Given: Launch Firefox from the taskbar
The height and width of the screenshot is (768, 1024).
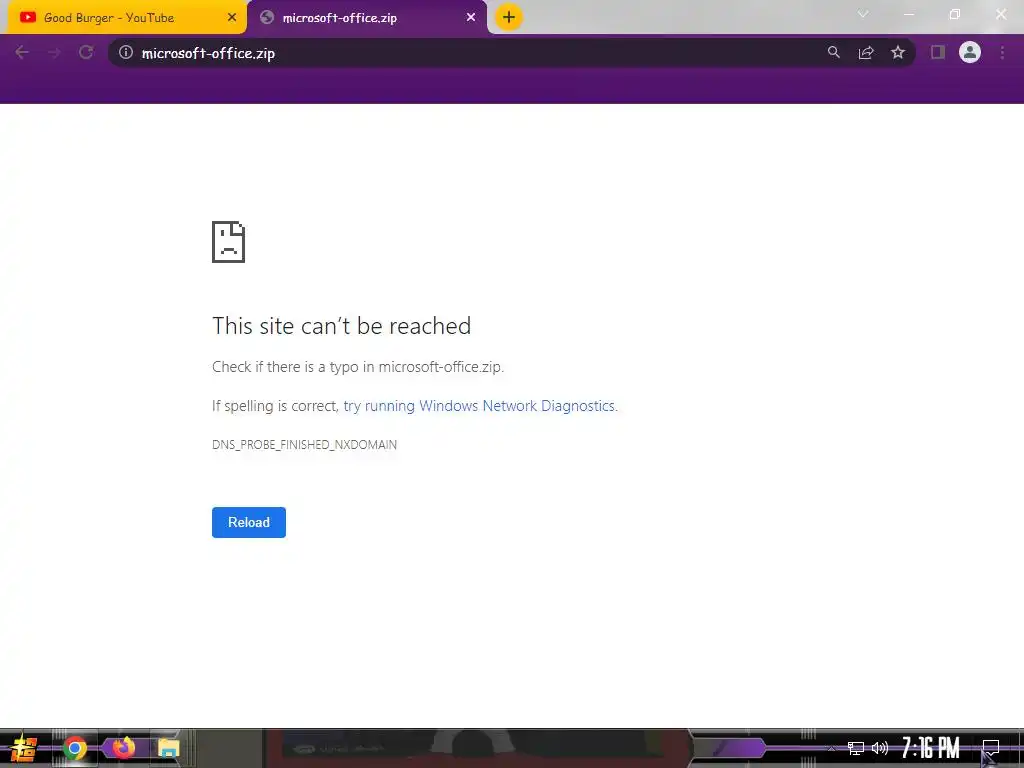Looking at the screenshot, I should pos(123,748).
